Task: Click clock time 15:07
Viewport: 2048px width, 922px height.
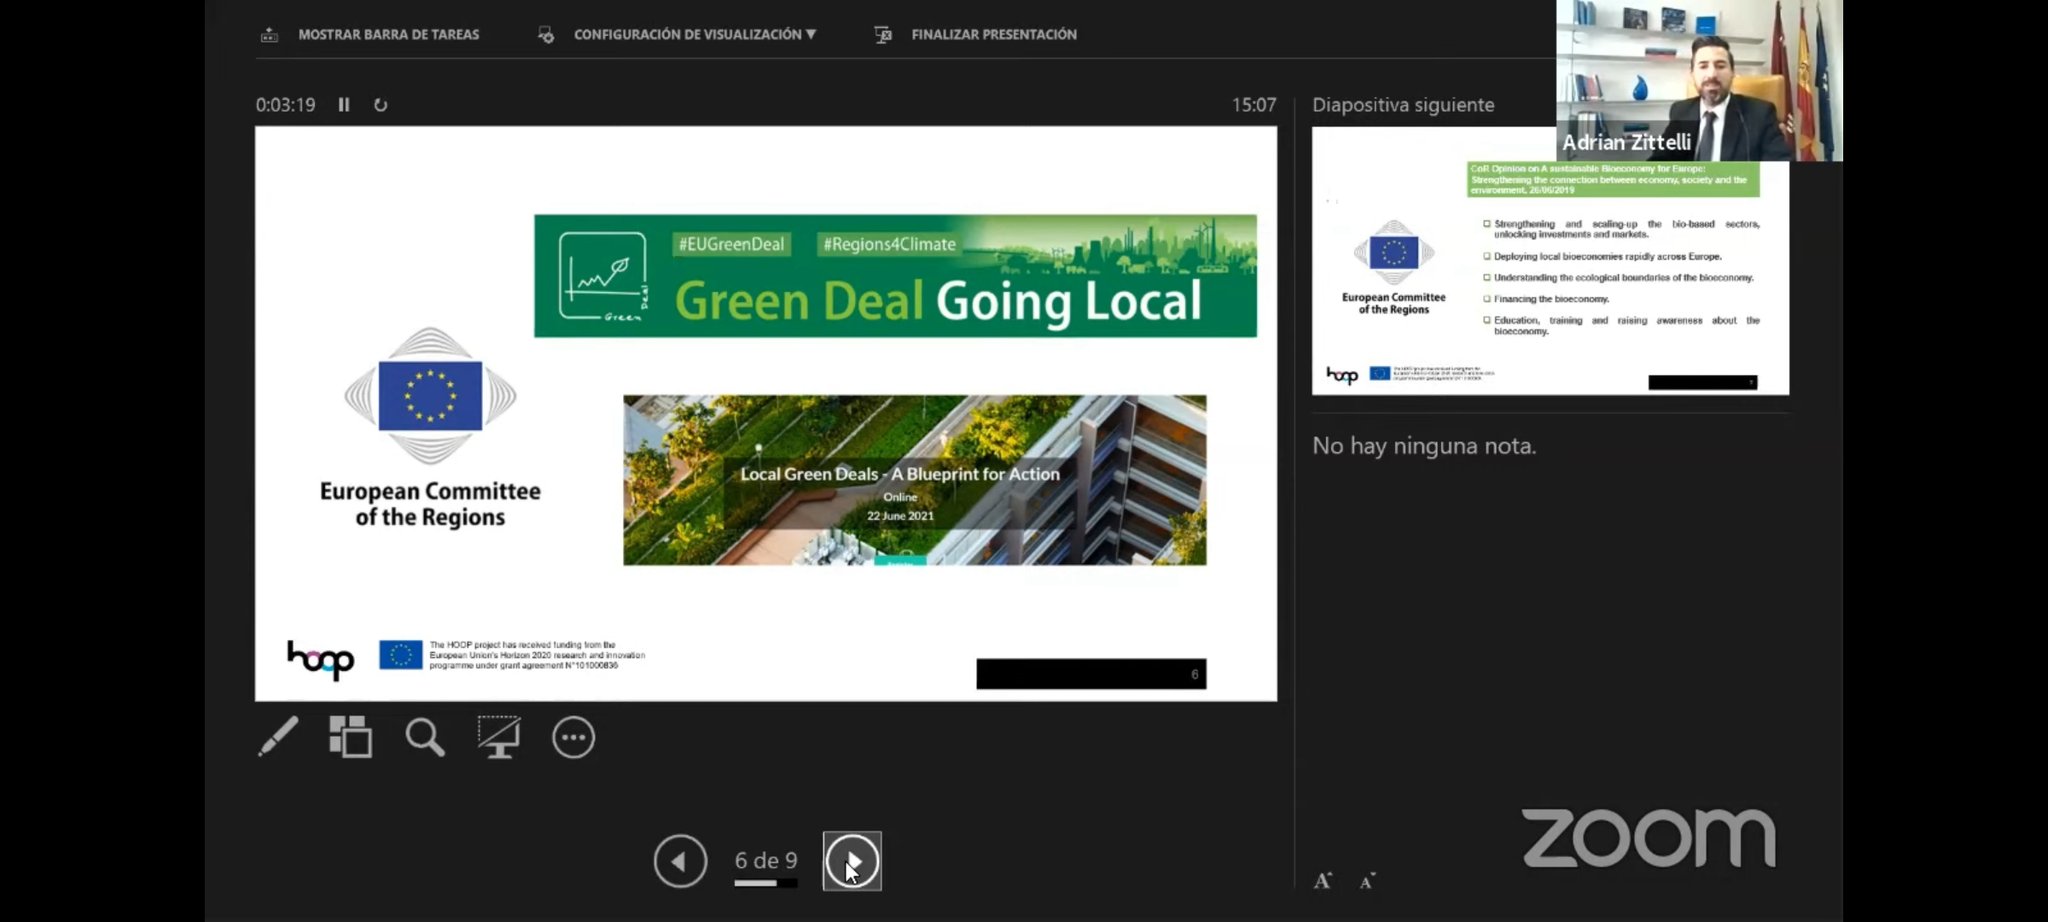Action: (x=1254, y=105)
